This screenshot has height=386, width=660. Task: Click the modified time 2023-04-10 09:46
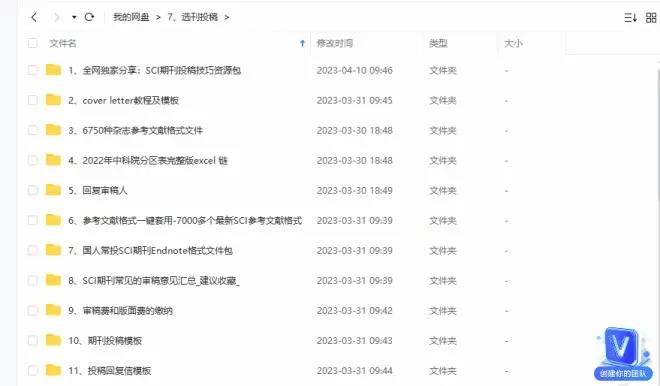(354, 70)
